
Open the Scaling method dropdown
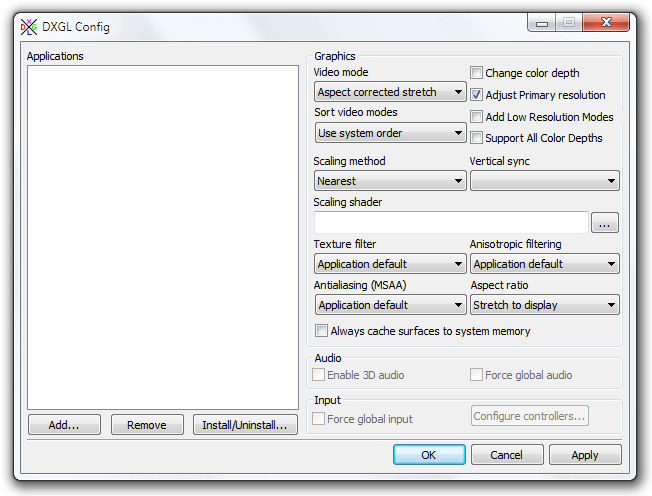point(390,181)
